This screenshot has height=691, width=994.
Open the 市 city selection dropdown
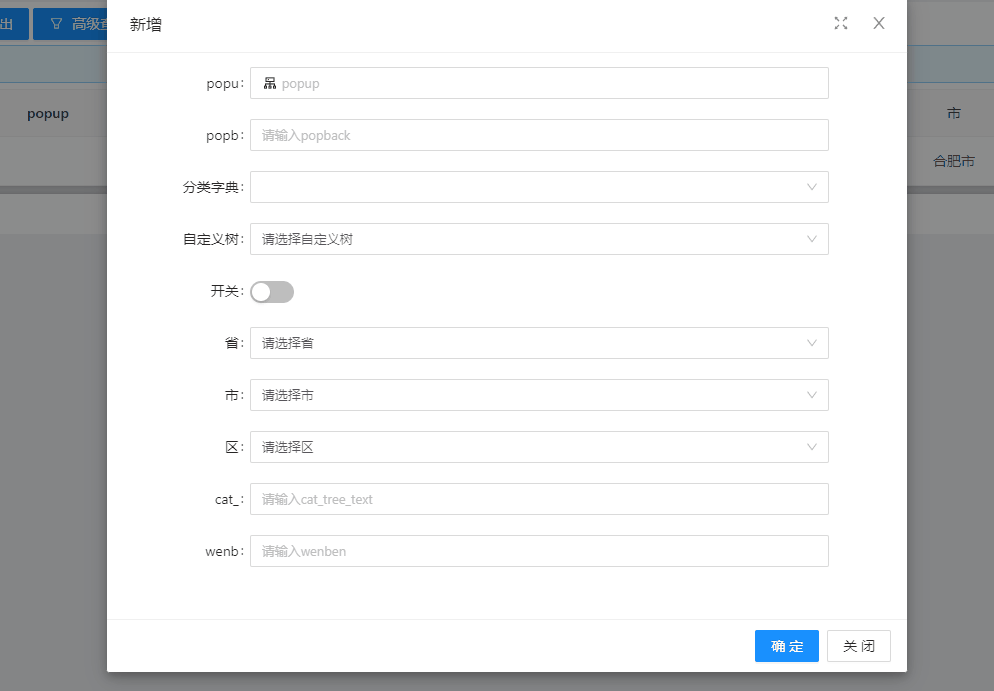click(x=539, y=395)
